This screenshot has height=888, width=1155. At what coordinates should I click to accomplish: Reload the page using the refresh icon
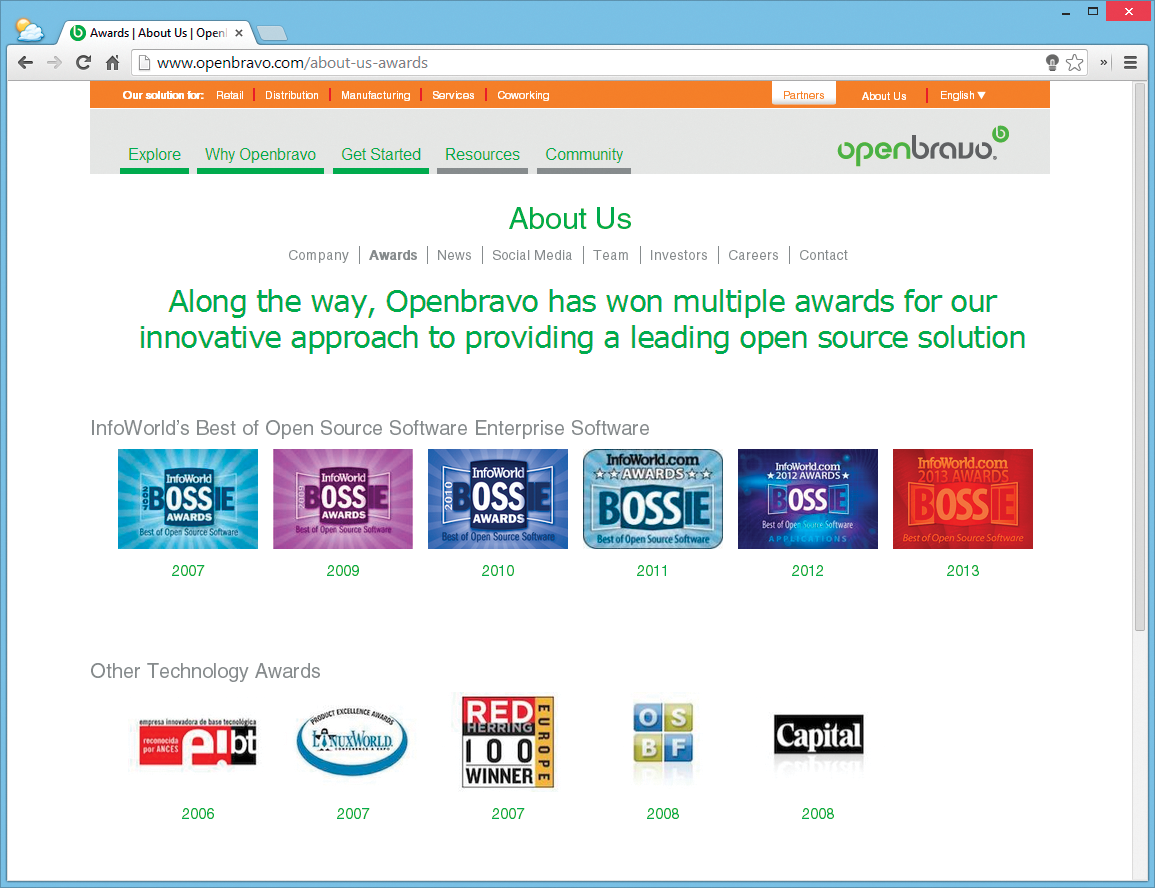(83, 62)
